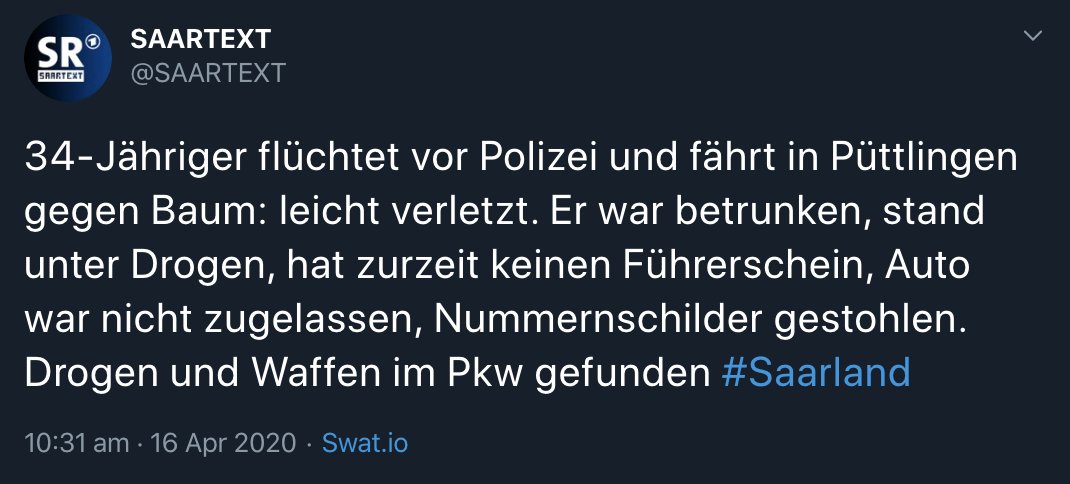Click the white "SR" letters in avatar
Screen dimensions: 1070x484
click(59, 50)
